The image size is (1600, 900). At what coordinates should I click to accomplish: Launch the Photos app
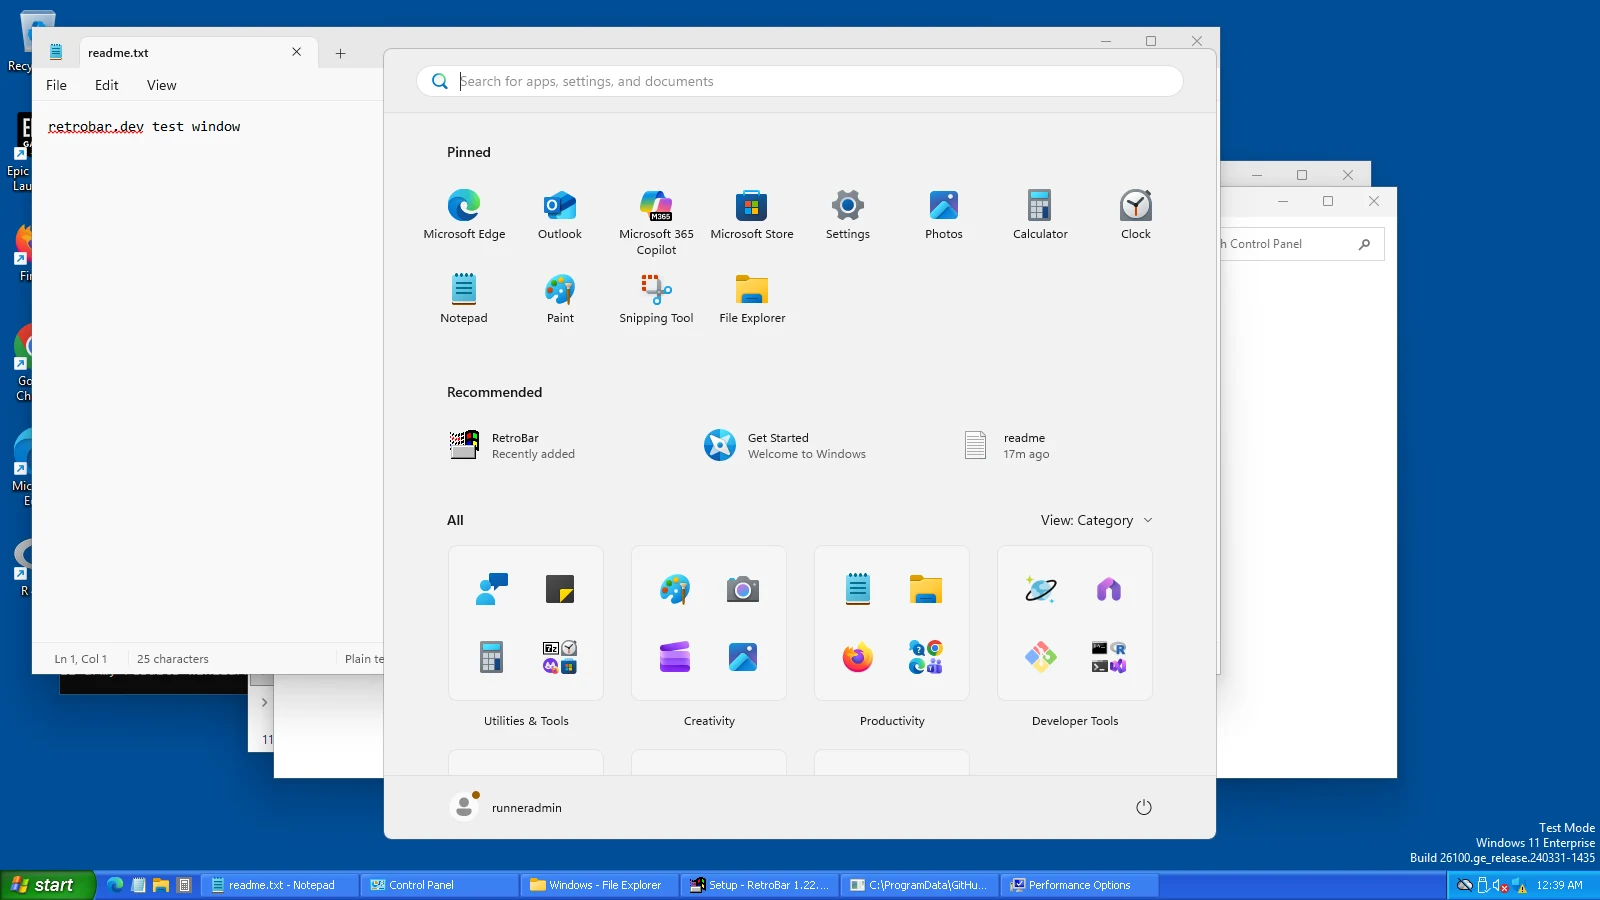click(944, 214)
